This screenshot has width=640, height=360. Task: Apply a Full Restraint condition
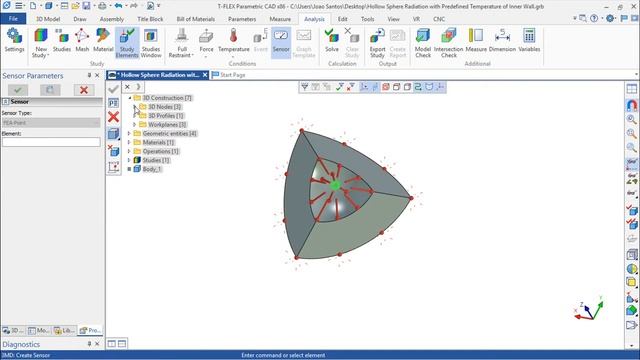(x=182, y=43)
